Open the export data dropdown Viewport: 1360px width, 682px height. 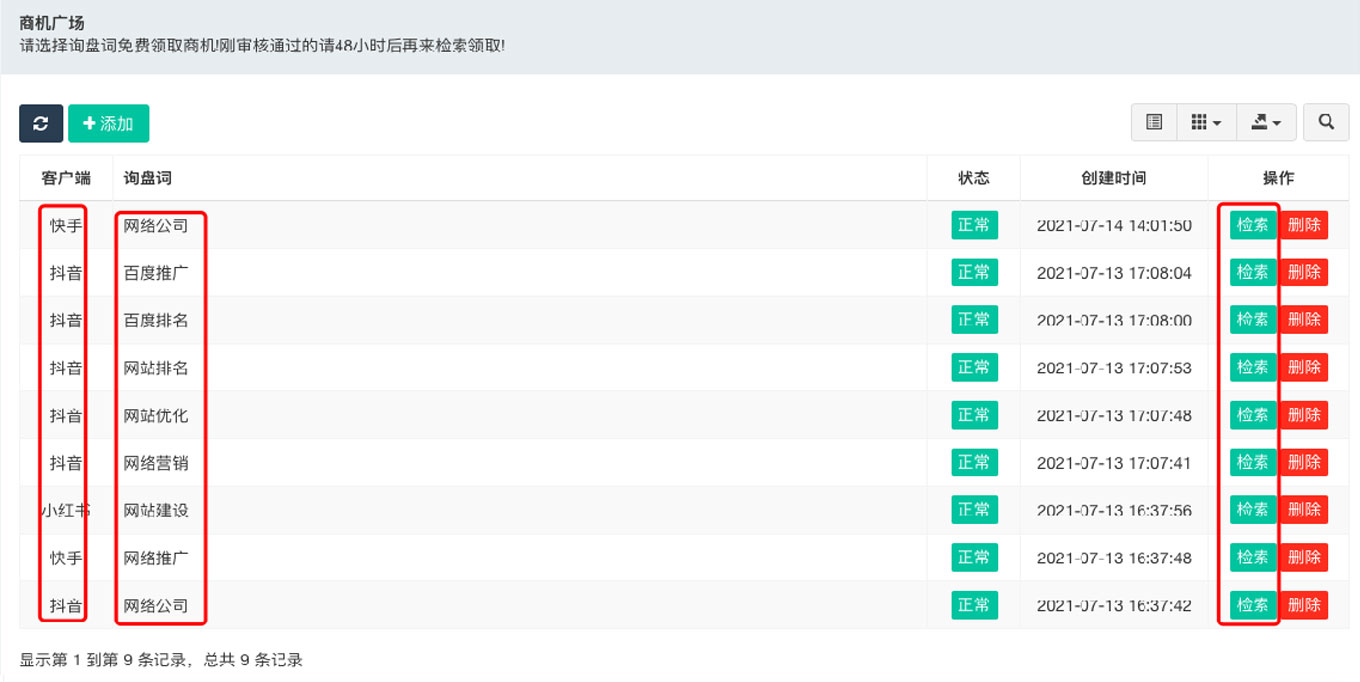[x=1267, y=122]
